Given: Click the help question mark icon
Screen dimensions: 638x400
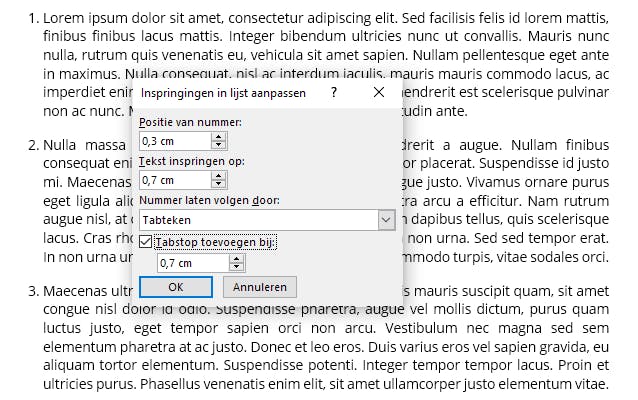Looking at the screenshot, I should 334,92.
